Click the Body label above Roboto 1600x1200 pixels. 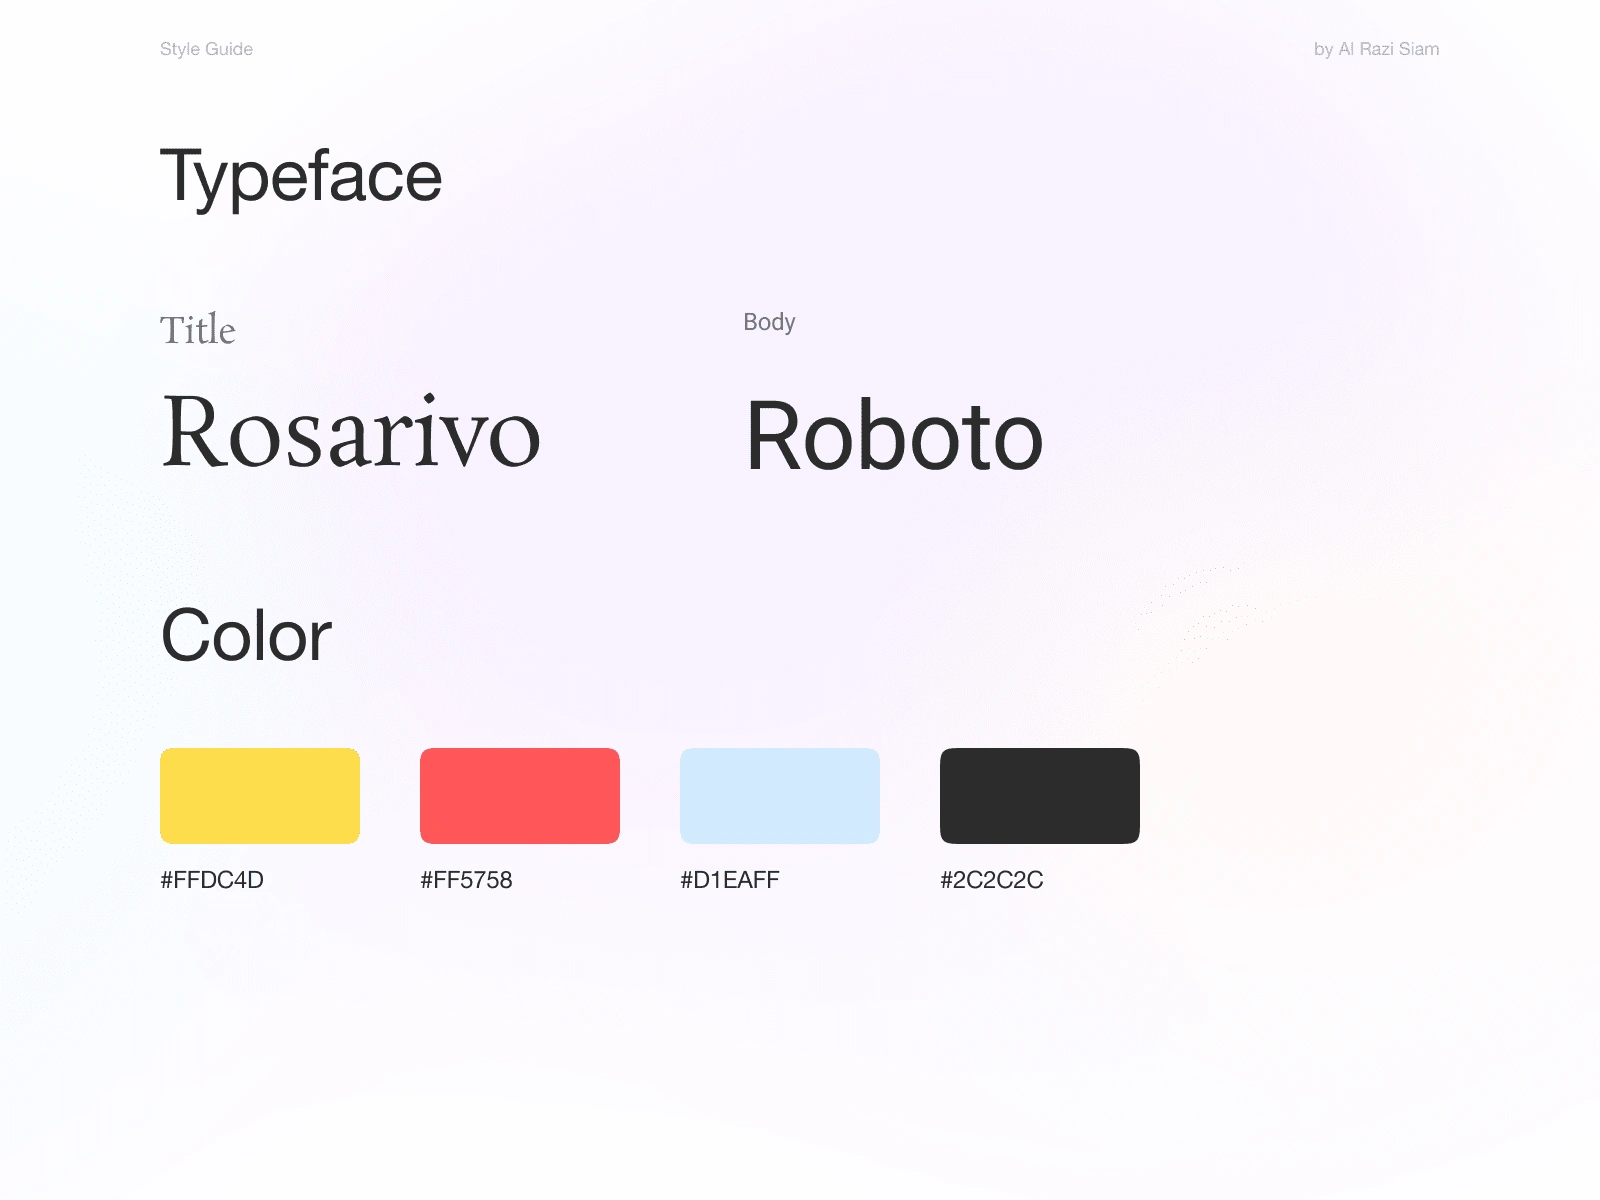point(769,322)
